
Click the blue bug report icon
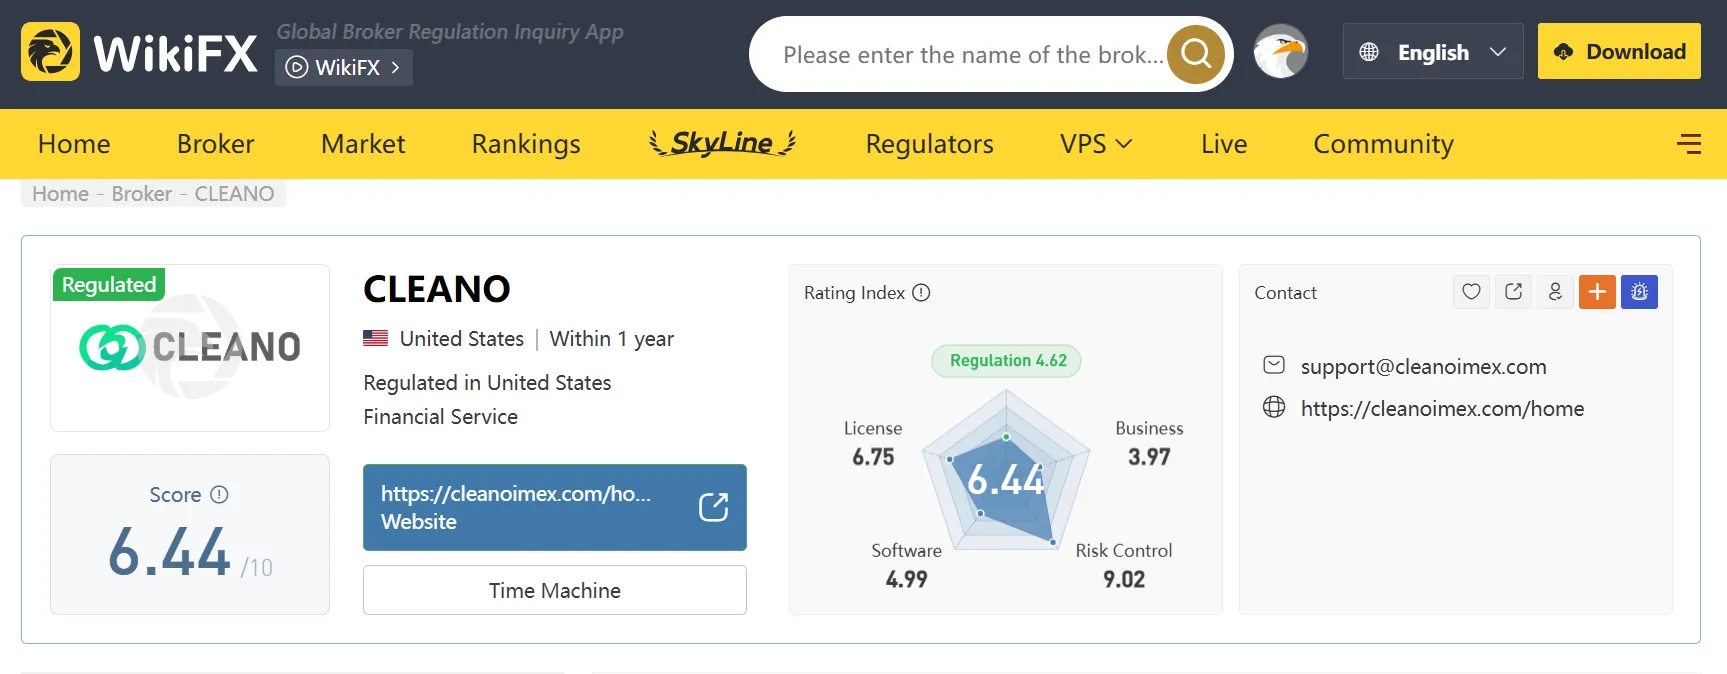1639,292
